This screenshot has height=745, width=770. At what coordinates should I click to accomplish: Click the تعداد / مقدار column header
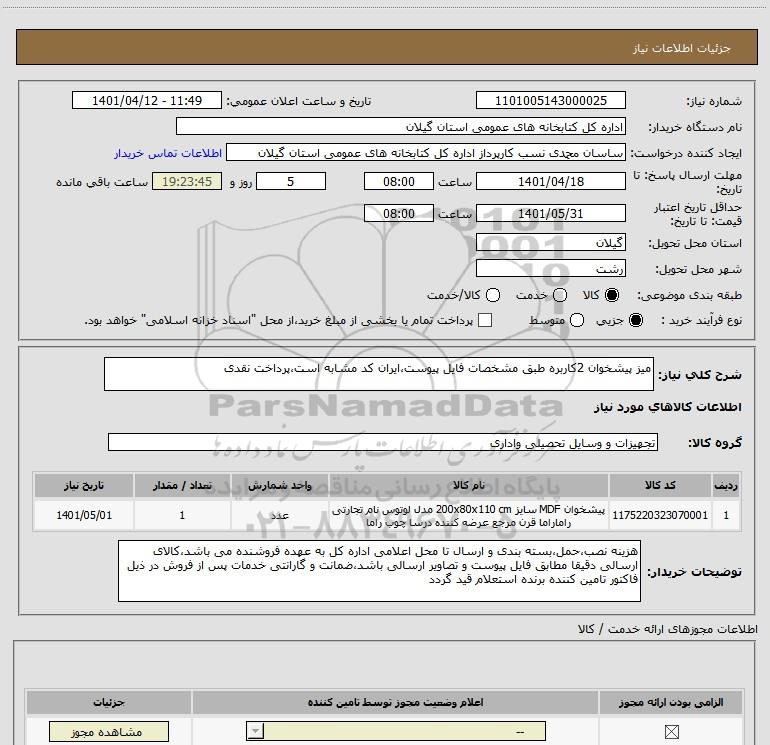182,485
